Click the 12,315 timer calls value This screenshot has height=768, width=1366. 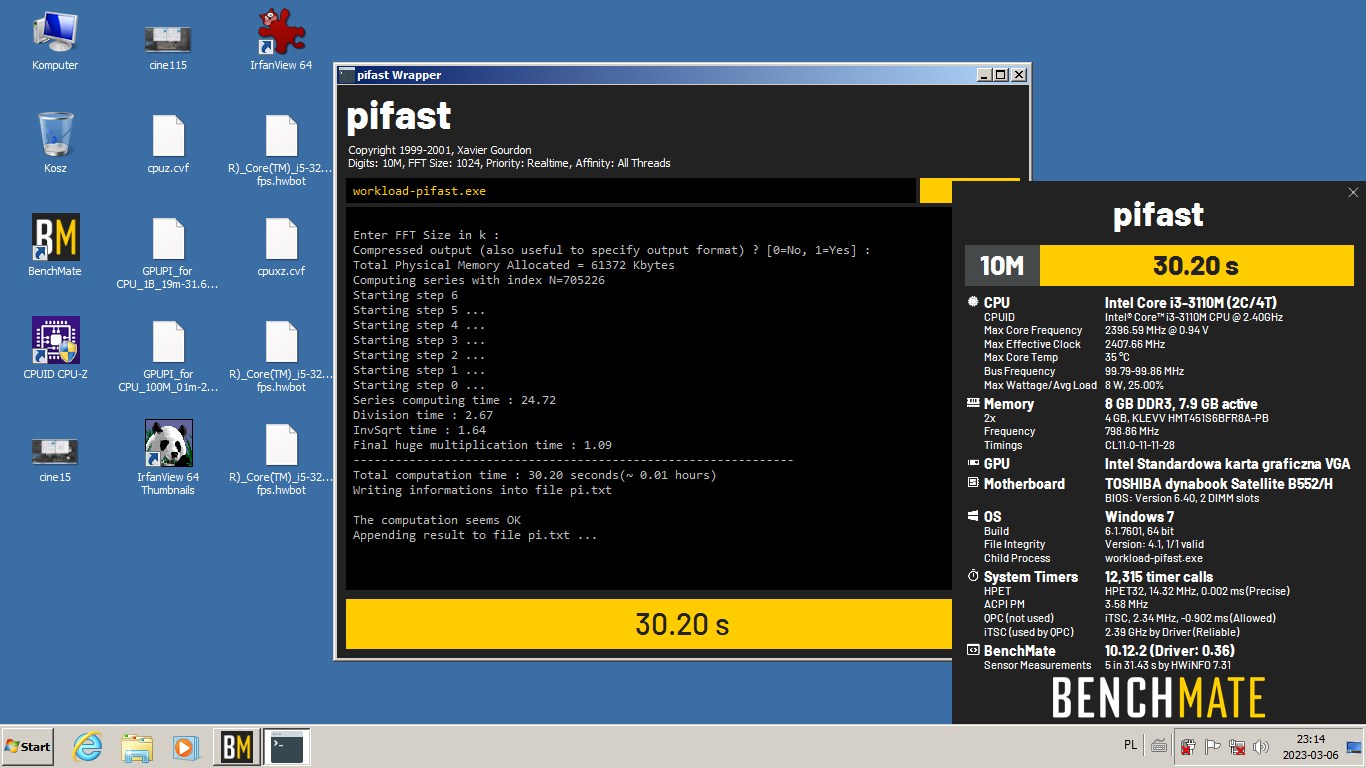(x=1159, y=577)
